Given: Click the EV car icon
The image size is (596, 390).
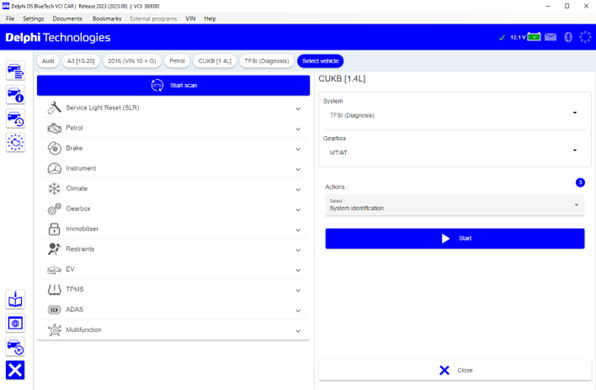Looking at the screenshot, I should [54, 270].
